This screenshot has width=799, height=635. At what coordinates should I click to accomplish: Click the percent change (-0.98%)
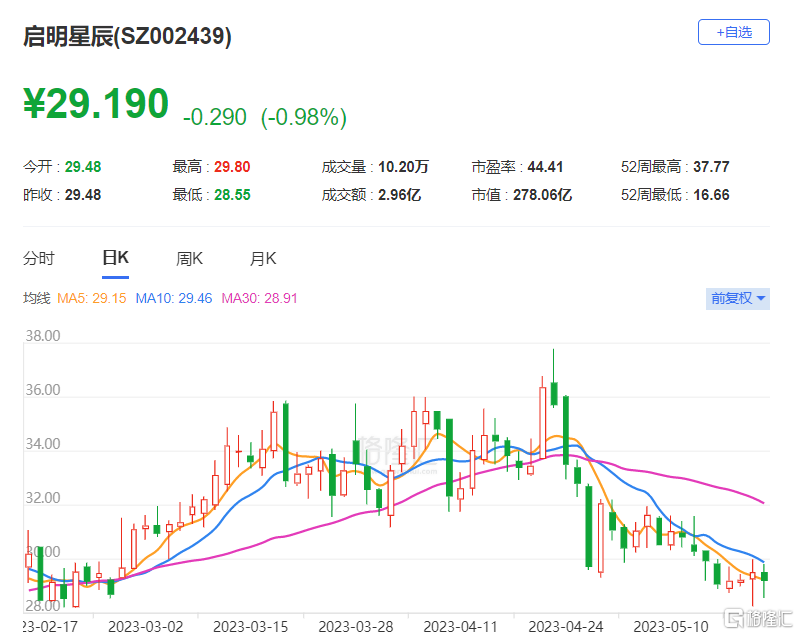click(x=304, y=117)
